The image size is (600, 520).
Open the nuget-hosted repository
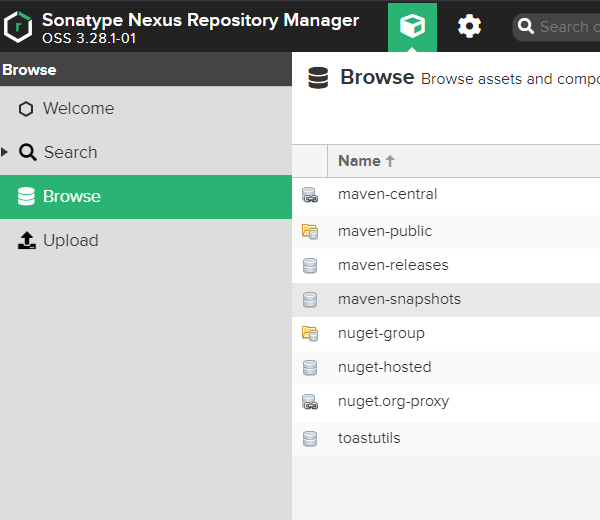384,367
